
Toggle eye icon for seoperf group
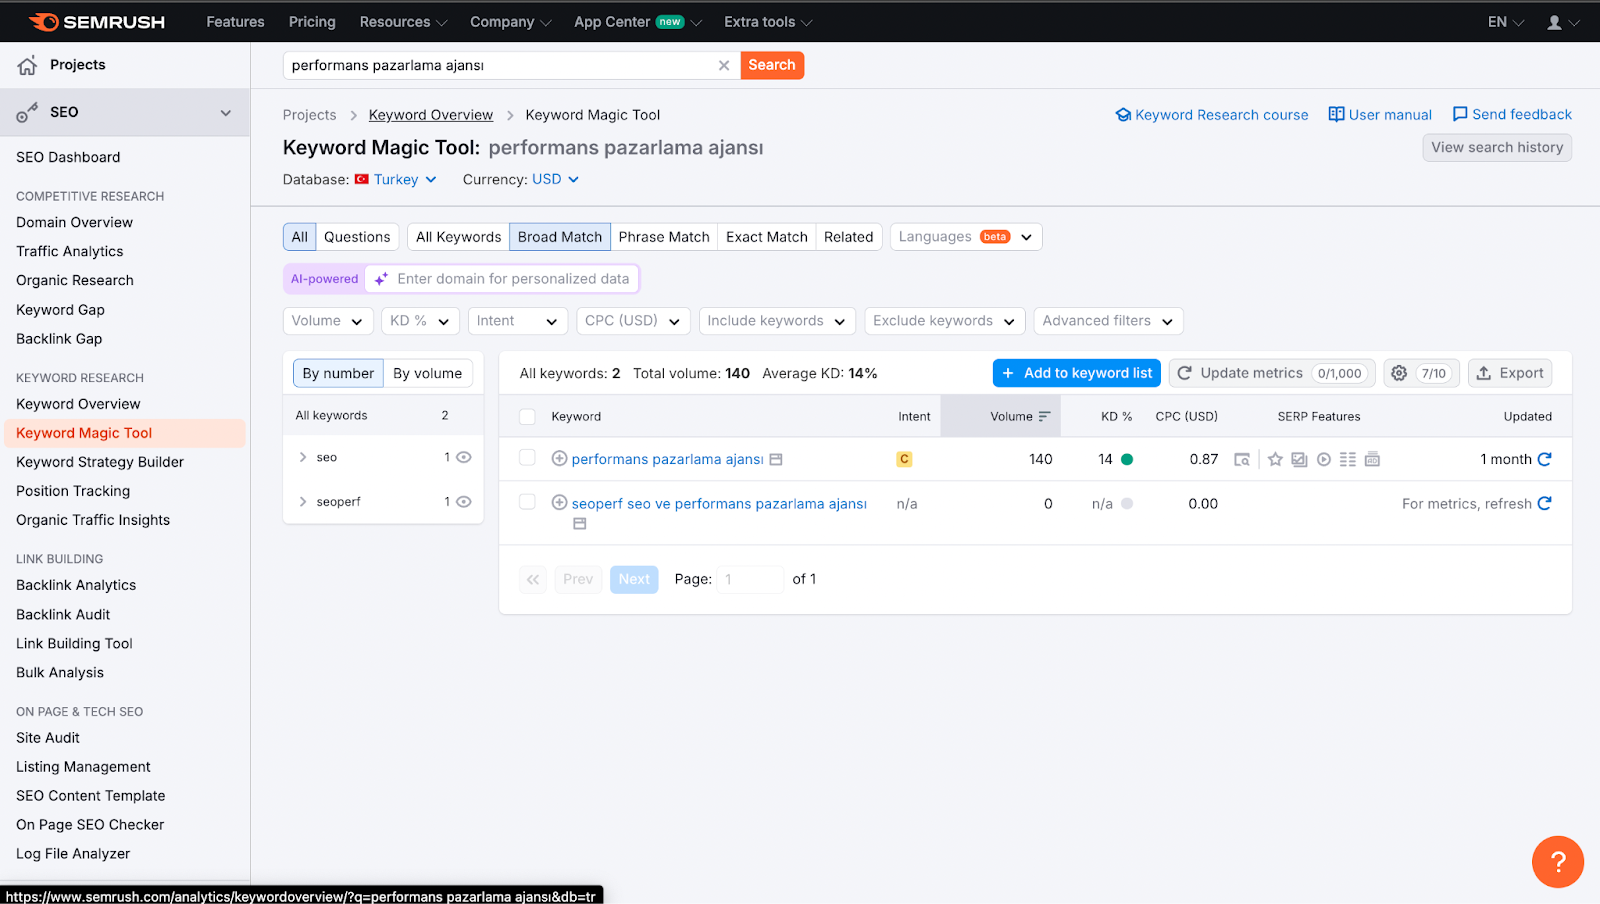pos(464,502)
